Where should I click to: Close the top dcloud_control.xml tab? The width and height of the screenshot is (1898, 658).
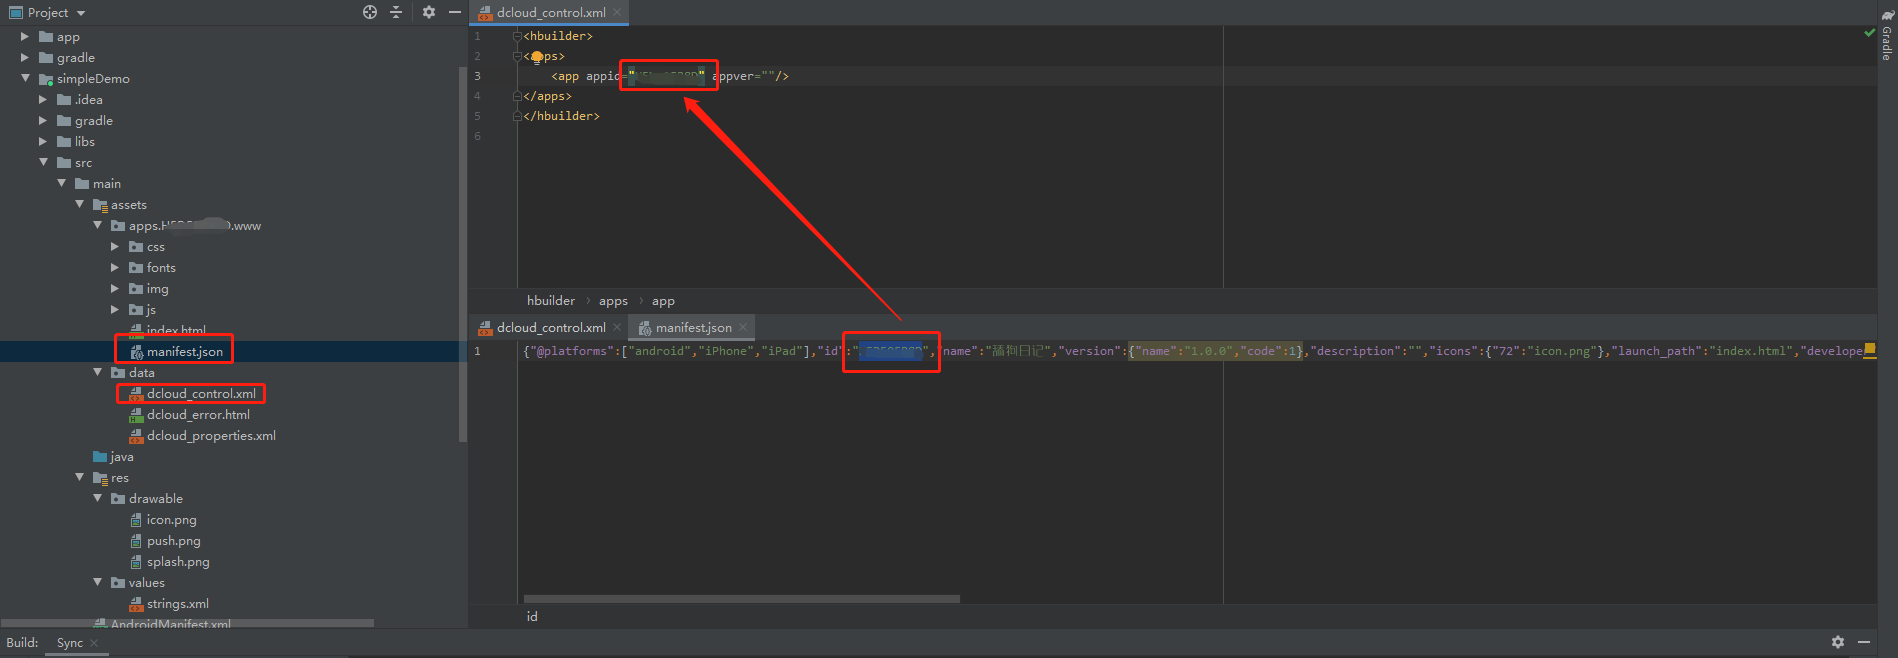[x=617, y=12]
